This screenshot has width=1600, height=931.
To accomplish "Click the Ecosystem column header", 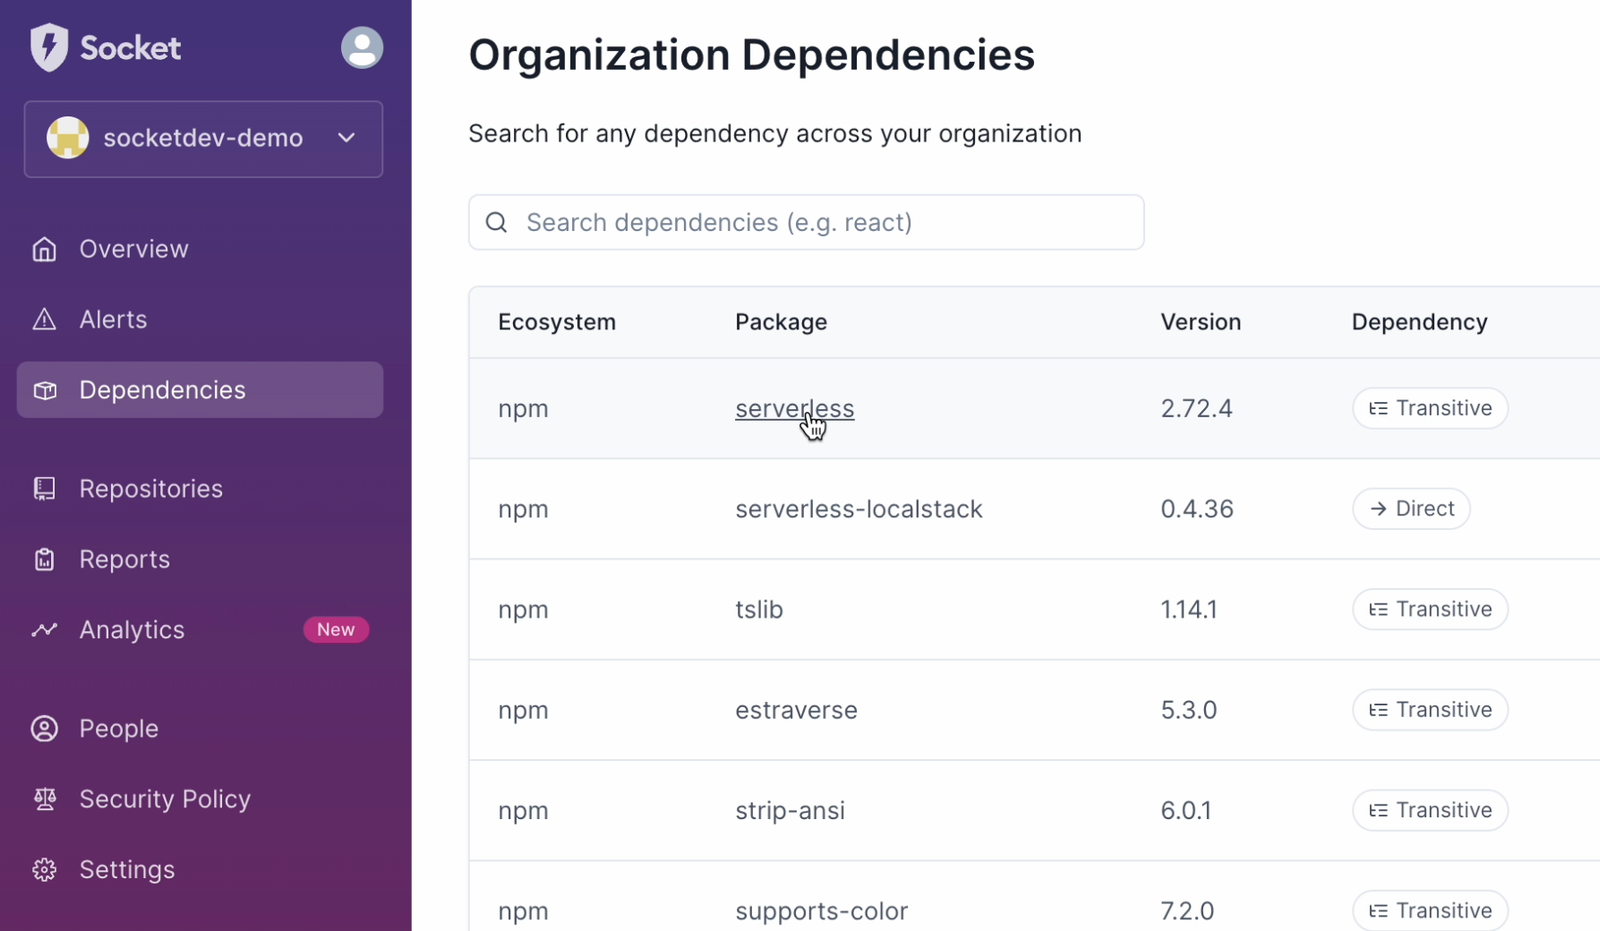I will point(557,322).
